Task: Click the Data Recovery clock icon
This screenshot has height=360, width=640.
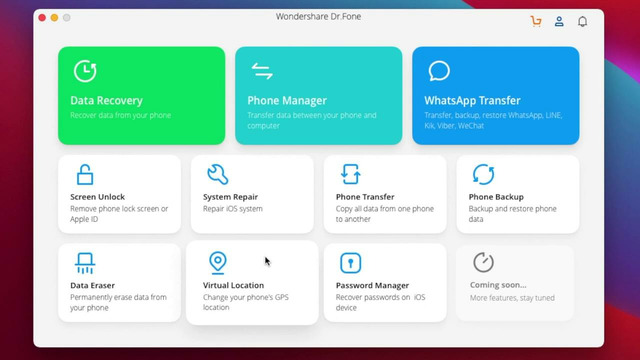Action: pos(85,71)
